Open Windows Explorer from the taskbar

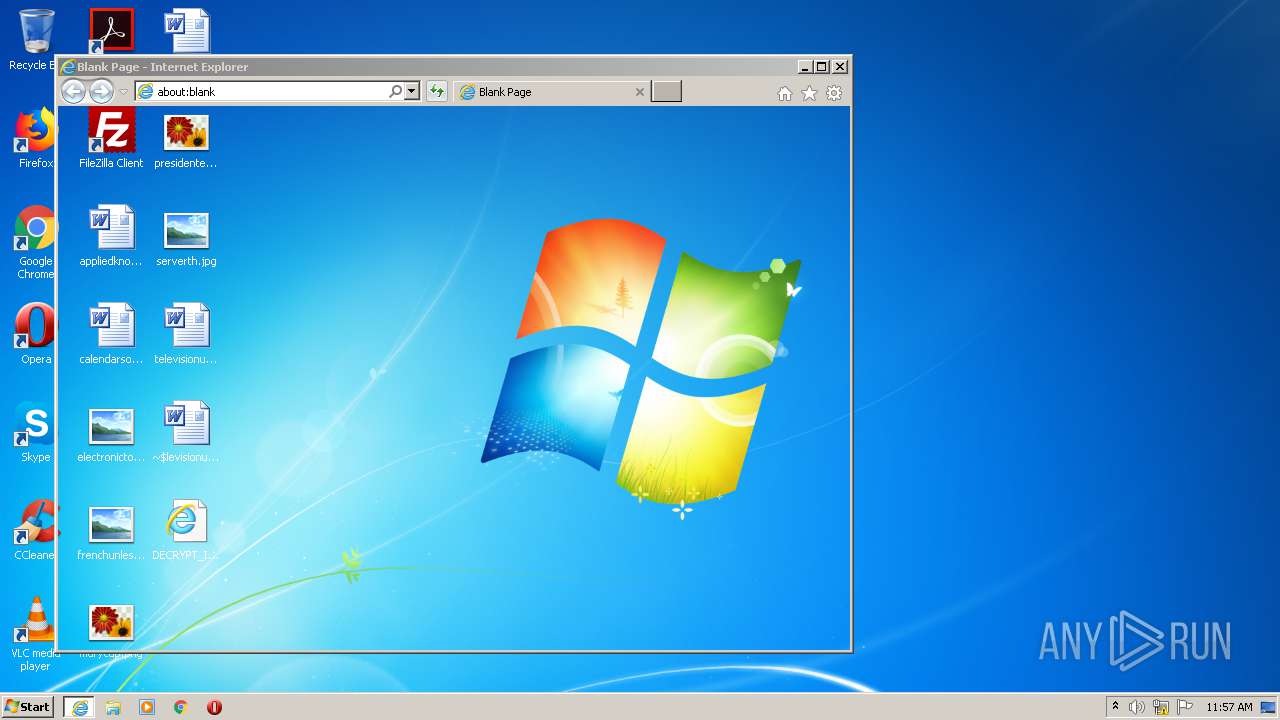point(113,707)
